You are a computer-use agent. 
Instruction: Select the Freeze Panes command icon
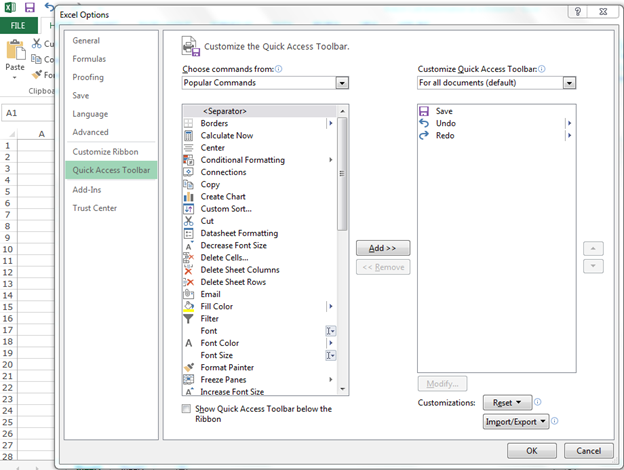pos(188,380)
